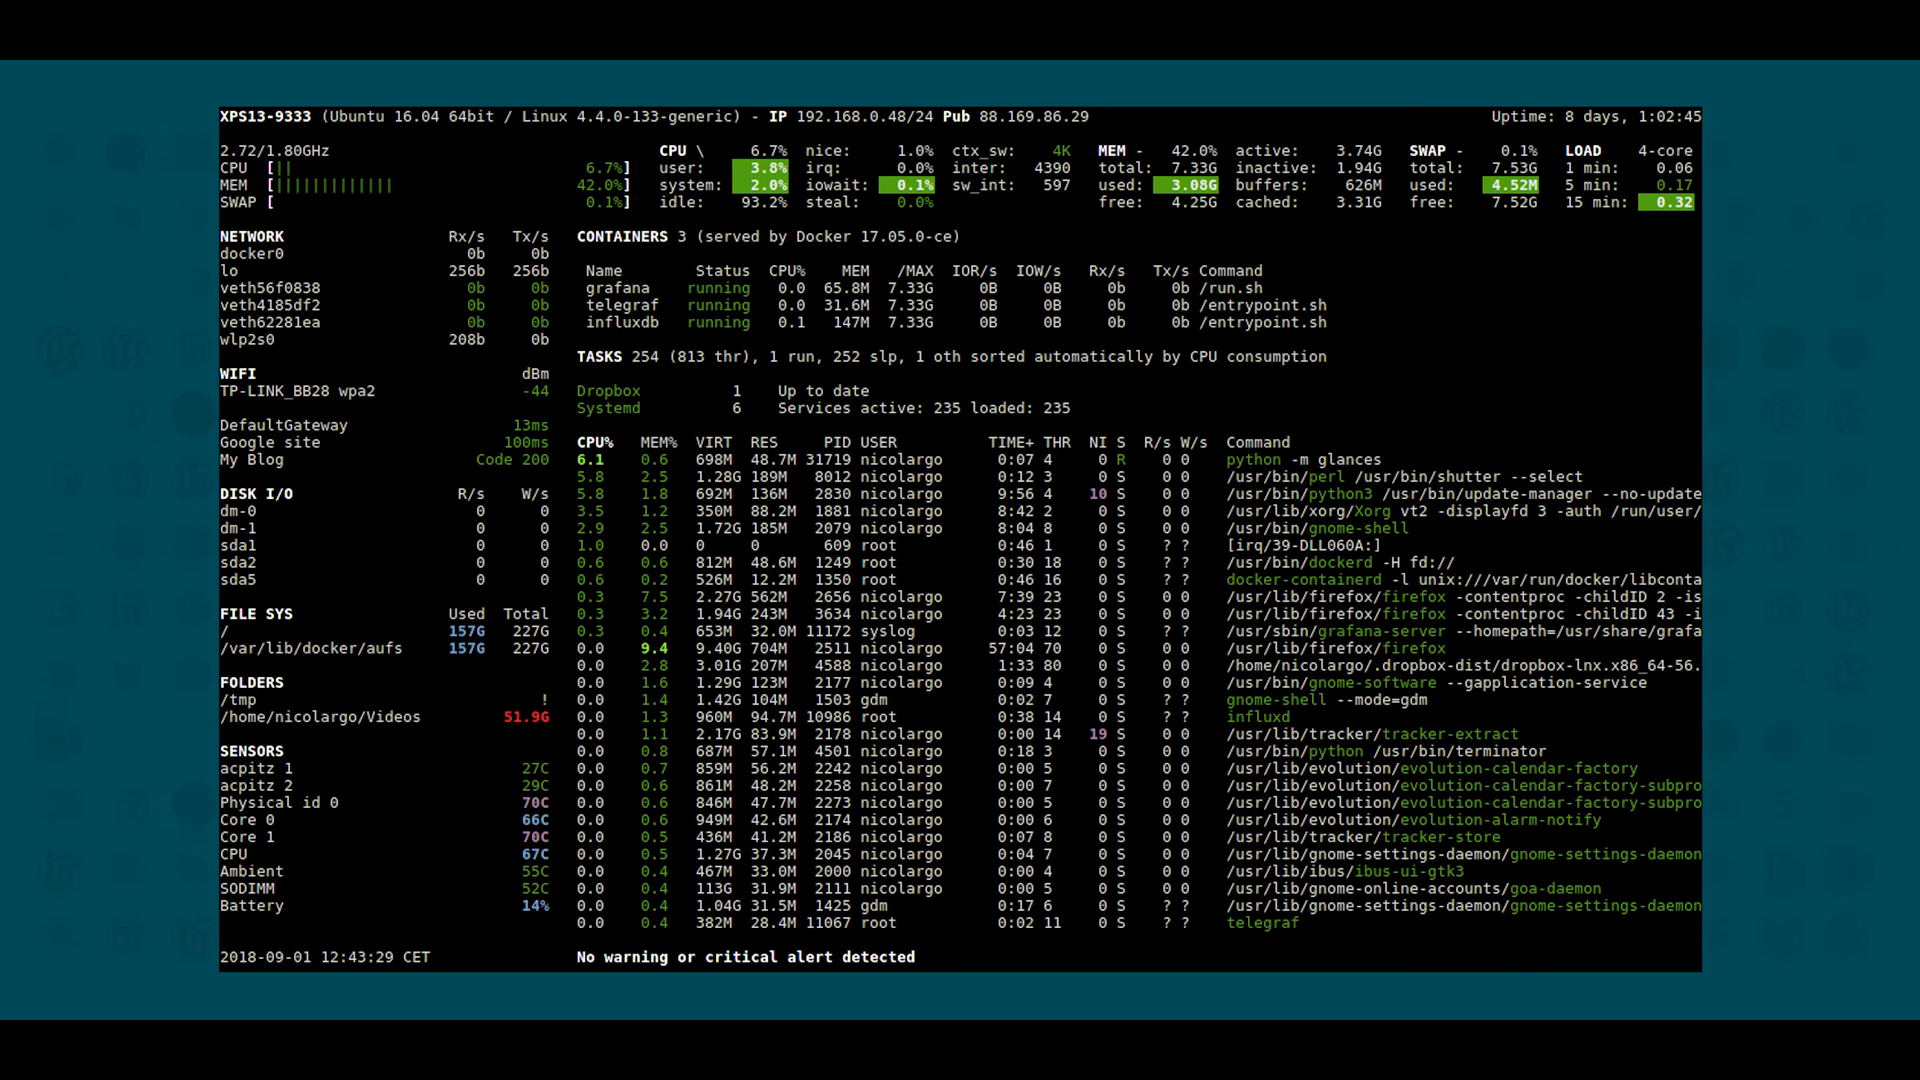Screen dimensions: 1920x1080
Task: Click the /var/lib/docker/aufs filesystem entry
Action: (x=311, y=648)
